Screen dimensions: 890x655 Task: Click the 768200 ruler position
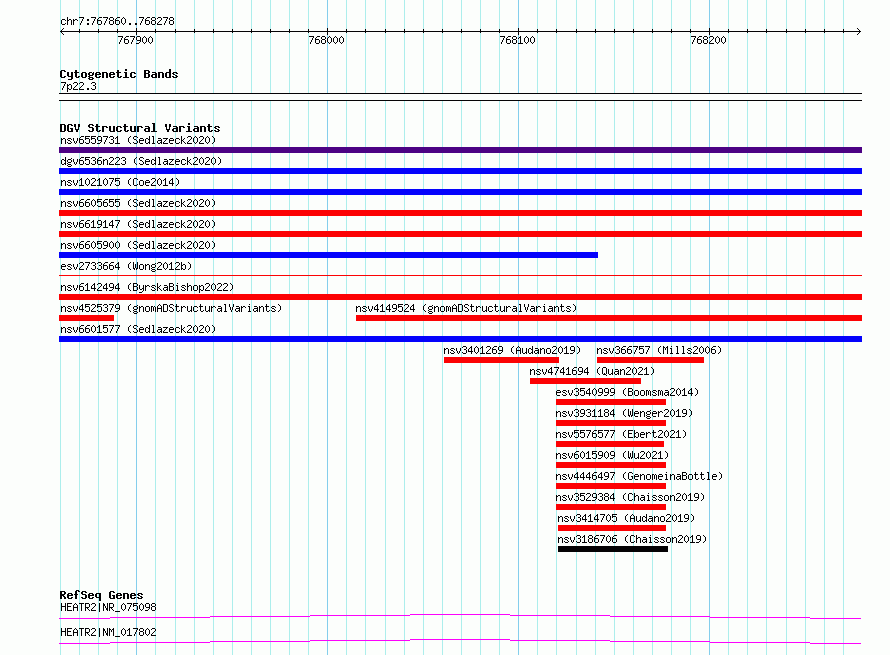pos(708,40)
